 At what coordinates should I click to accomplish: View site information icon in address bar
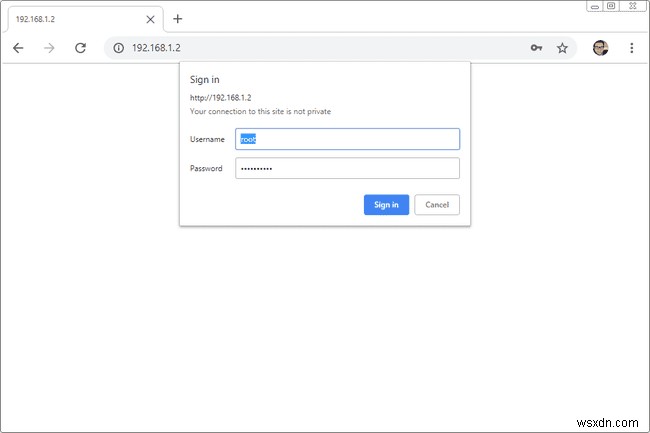point(119,48)
